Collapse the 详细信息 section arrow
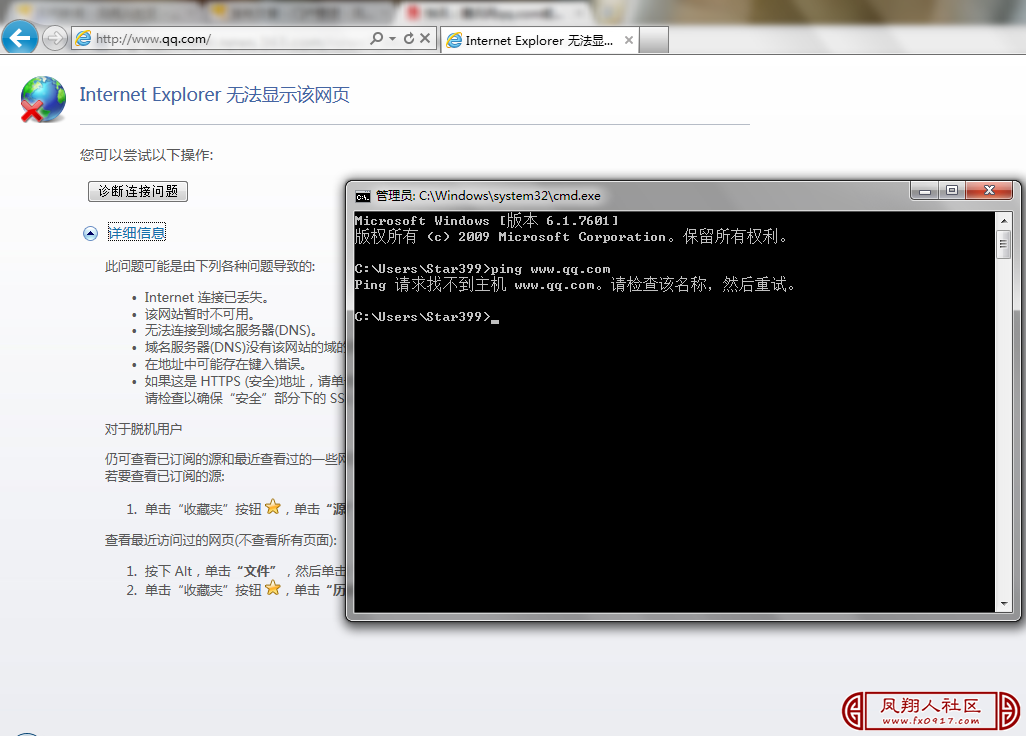The image size is (1026, 736). pyautogui.click(x=90, y=233)
